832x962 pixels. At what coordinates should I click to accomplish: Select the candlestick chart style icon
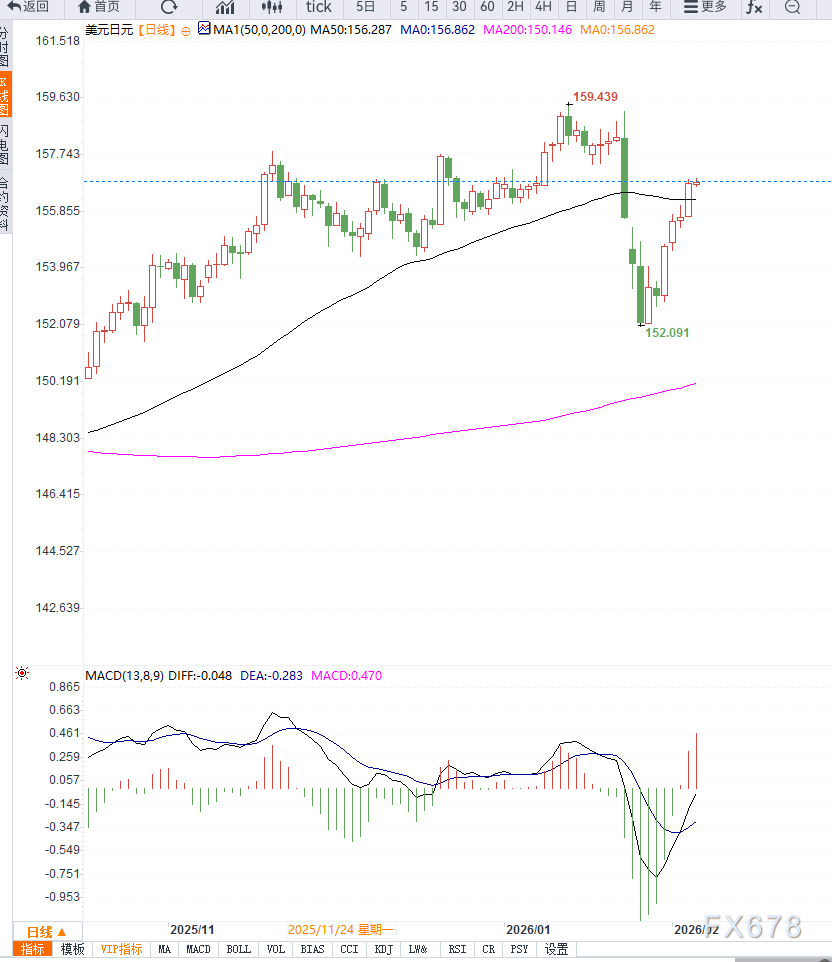coord(271,7)
